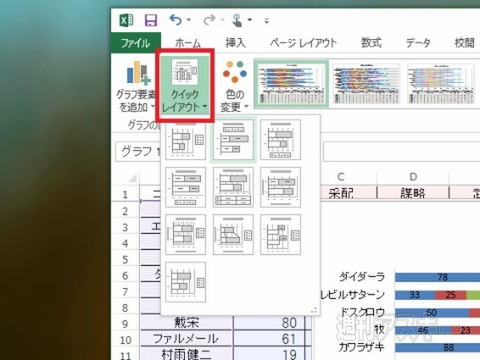The image size is (480, 360).
Task: Click the blue bar labeled 78
Action: 437,277
